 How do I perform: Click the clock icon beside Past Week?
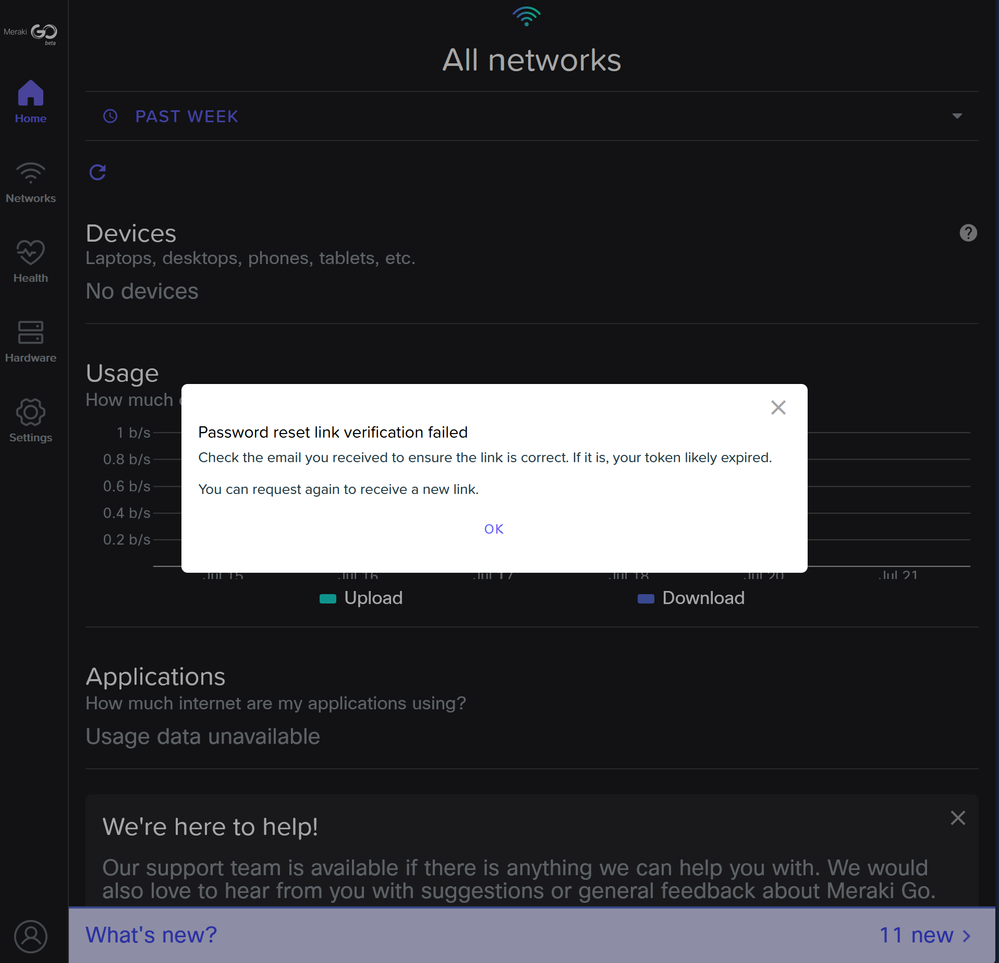coord(111,116)
